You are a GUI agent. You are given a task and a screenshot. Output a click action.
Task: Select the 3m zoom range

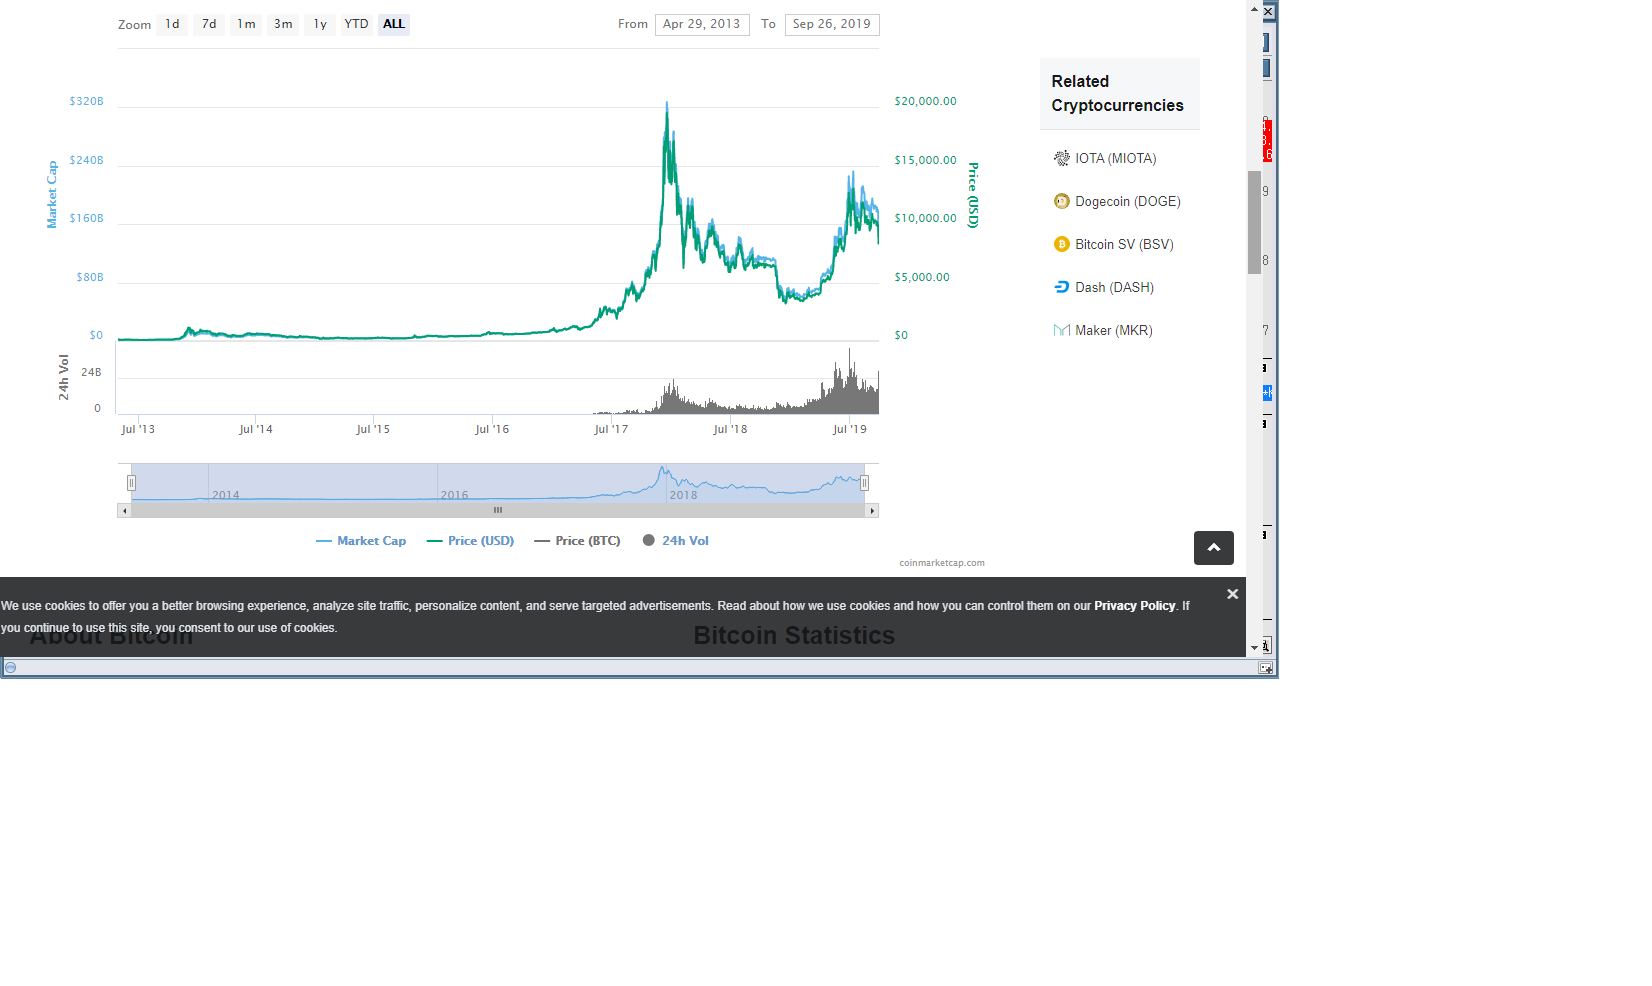click(x=283, y=24)
